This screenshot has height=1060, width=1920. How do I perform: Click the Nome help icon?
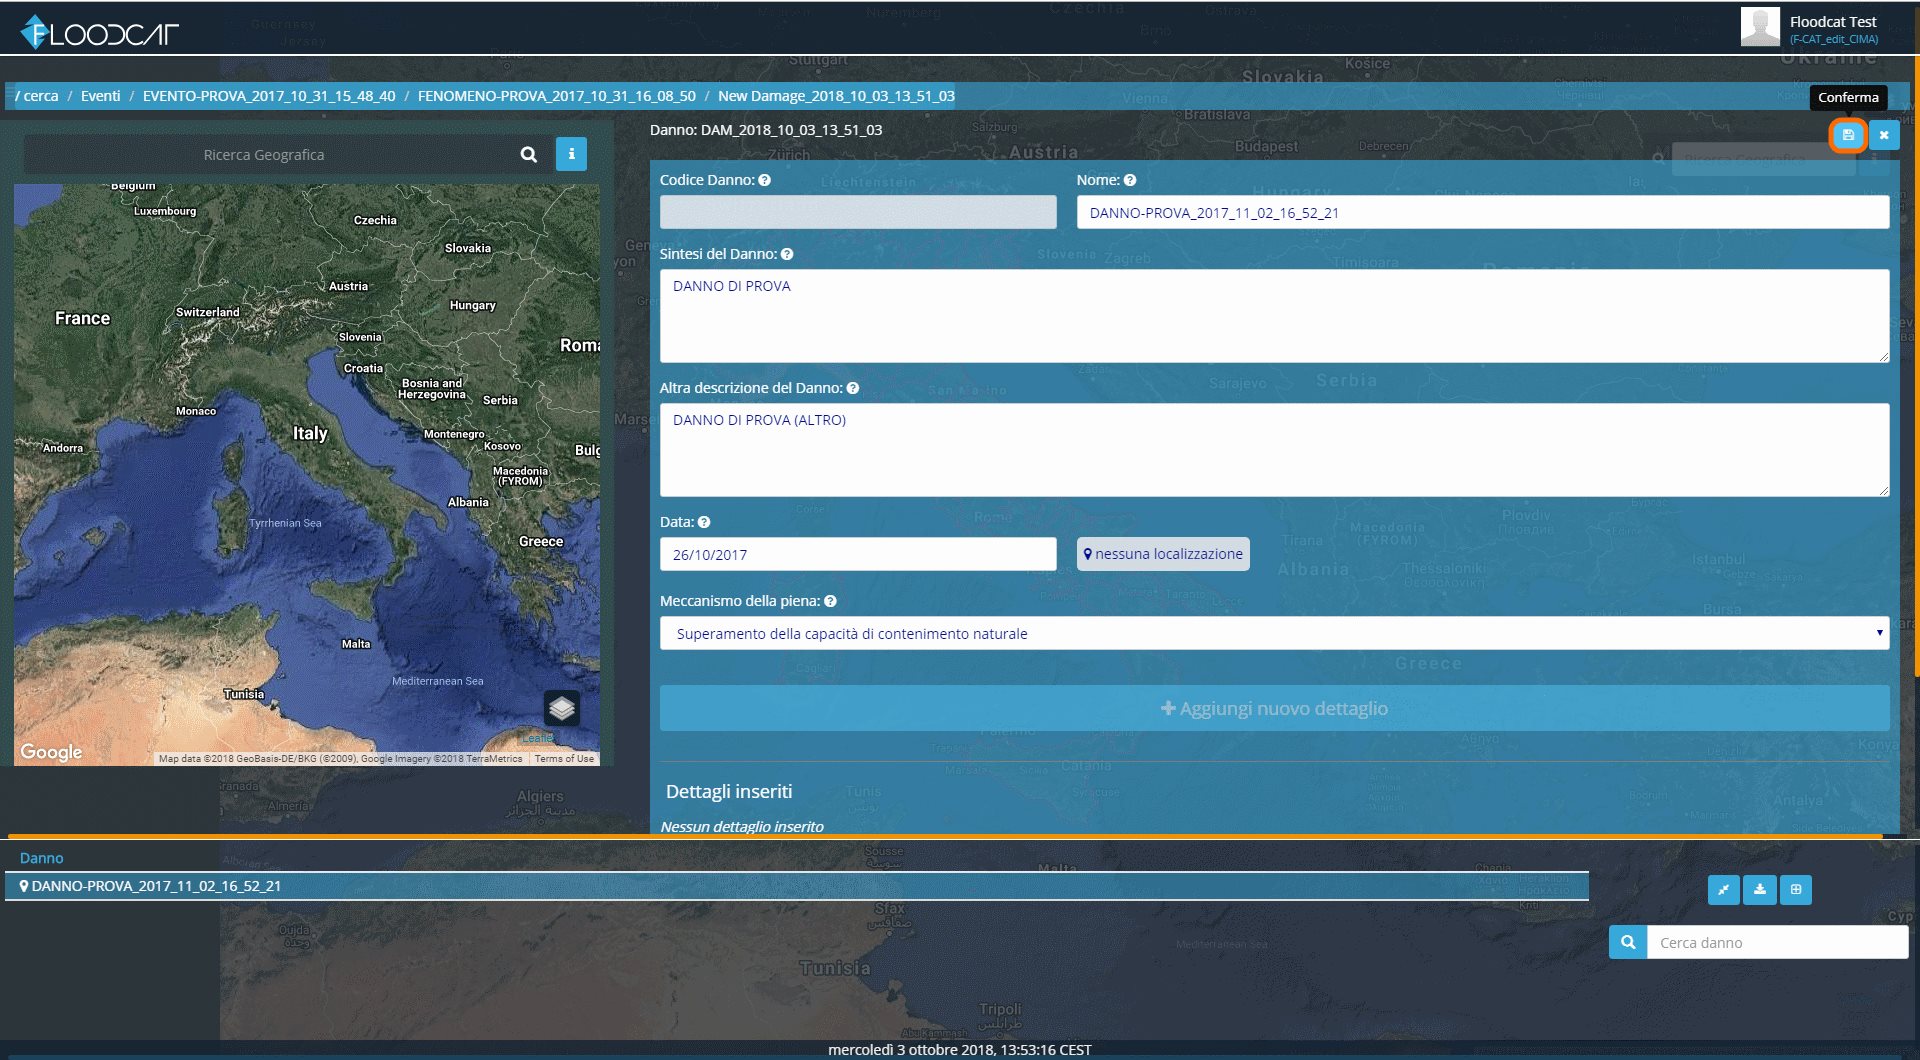point(1130,180)
